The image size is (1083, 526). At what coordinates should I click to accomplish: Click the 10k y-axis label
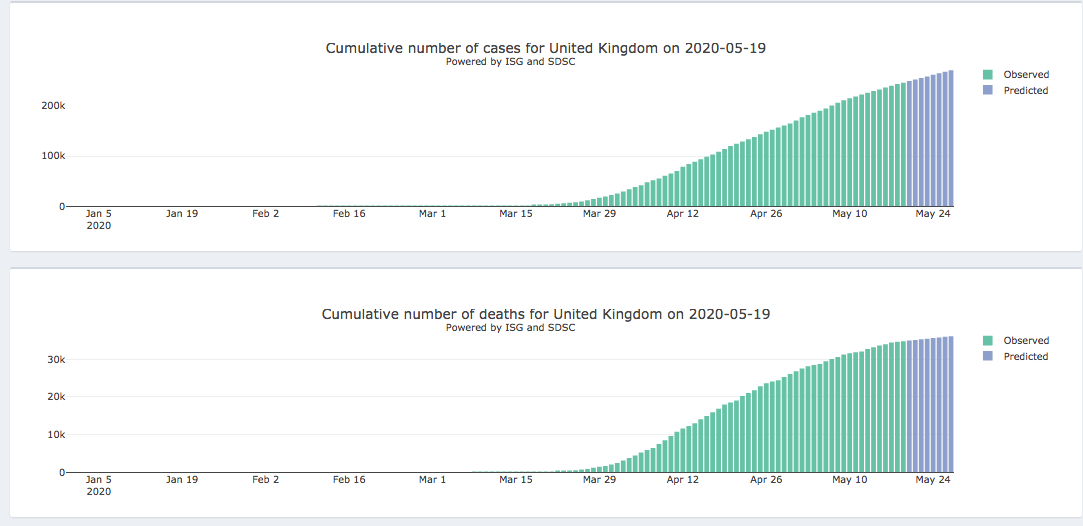pos(55,435)
